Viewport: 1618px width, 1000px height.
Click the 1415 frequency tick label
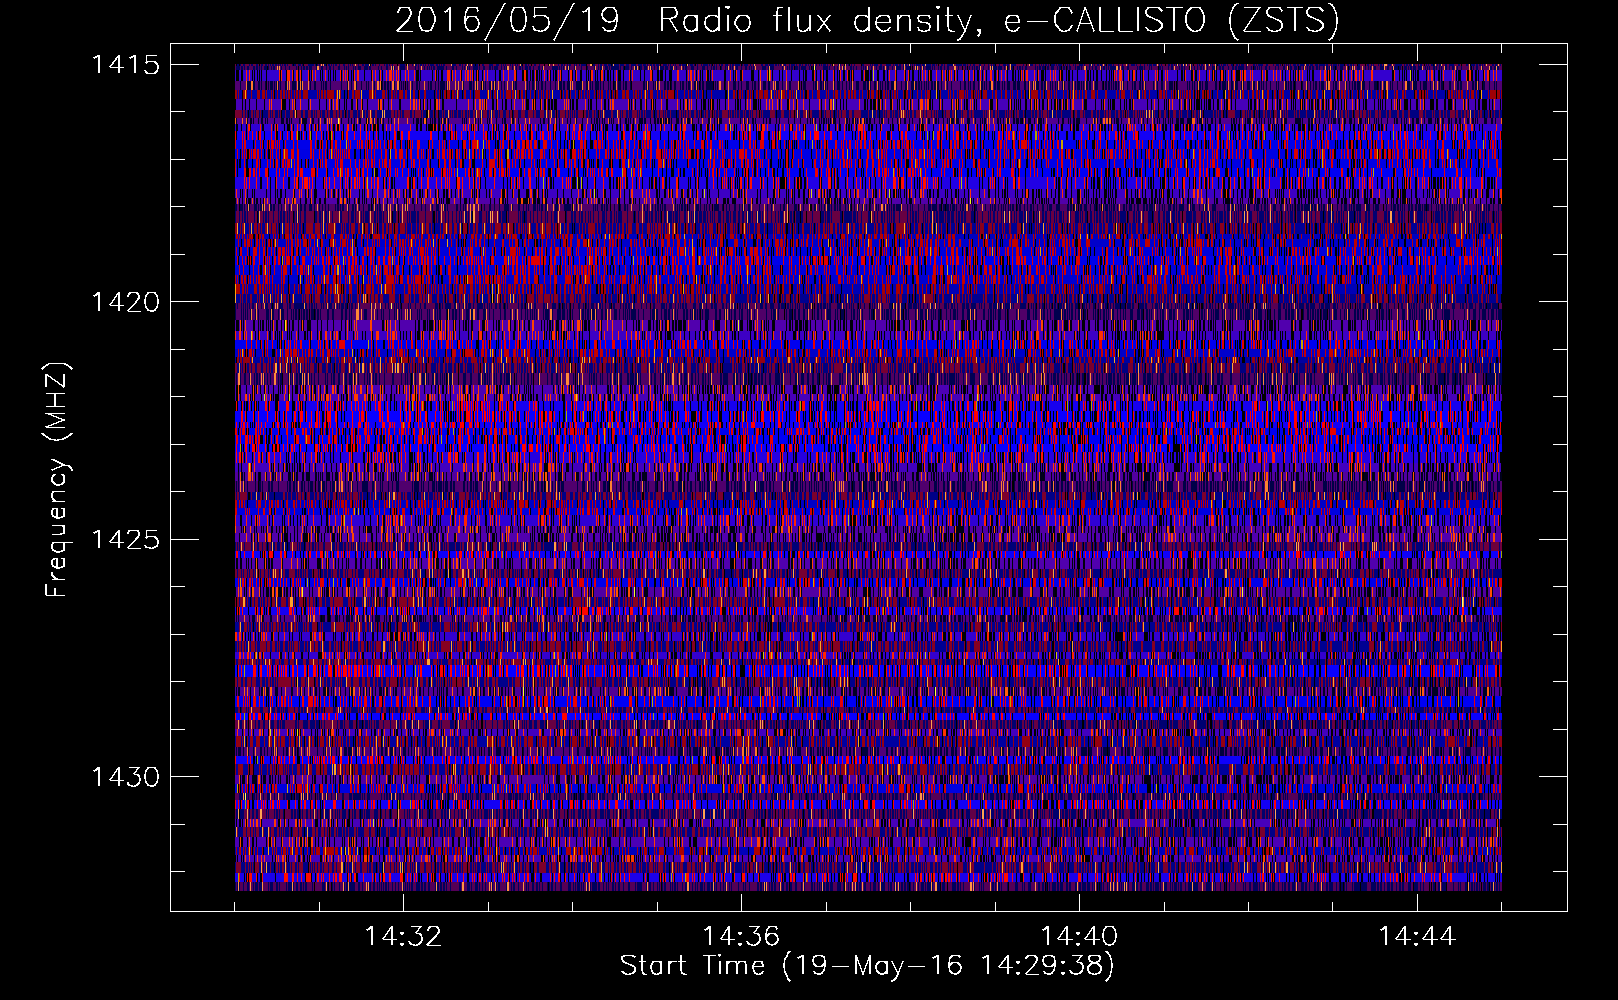click(125, 65)
